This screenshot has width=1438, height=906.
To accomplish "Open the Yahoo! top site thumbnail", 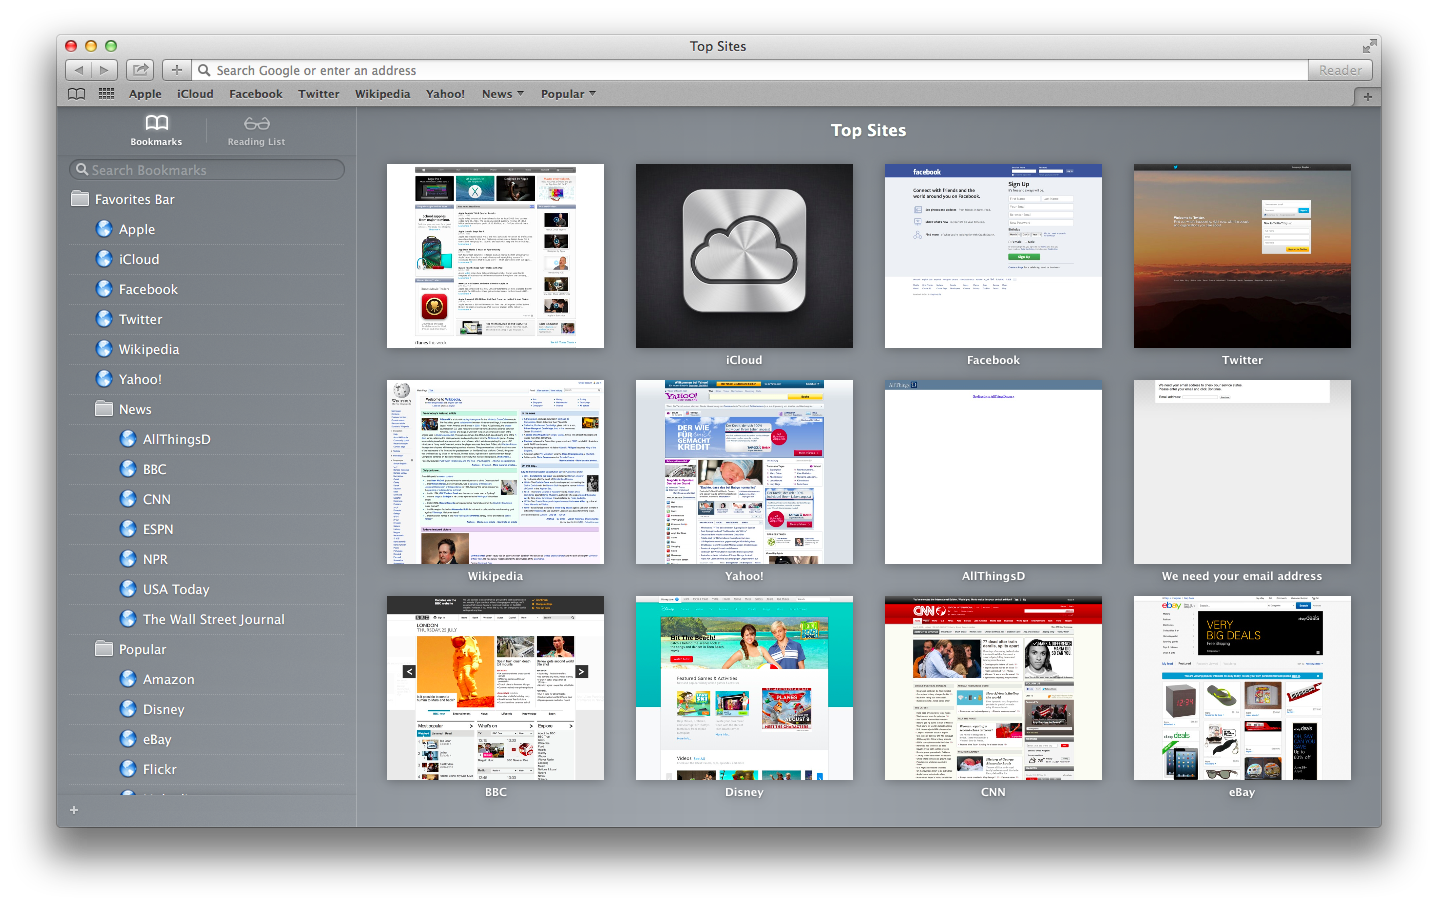I will tap(744, 472).
